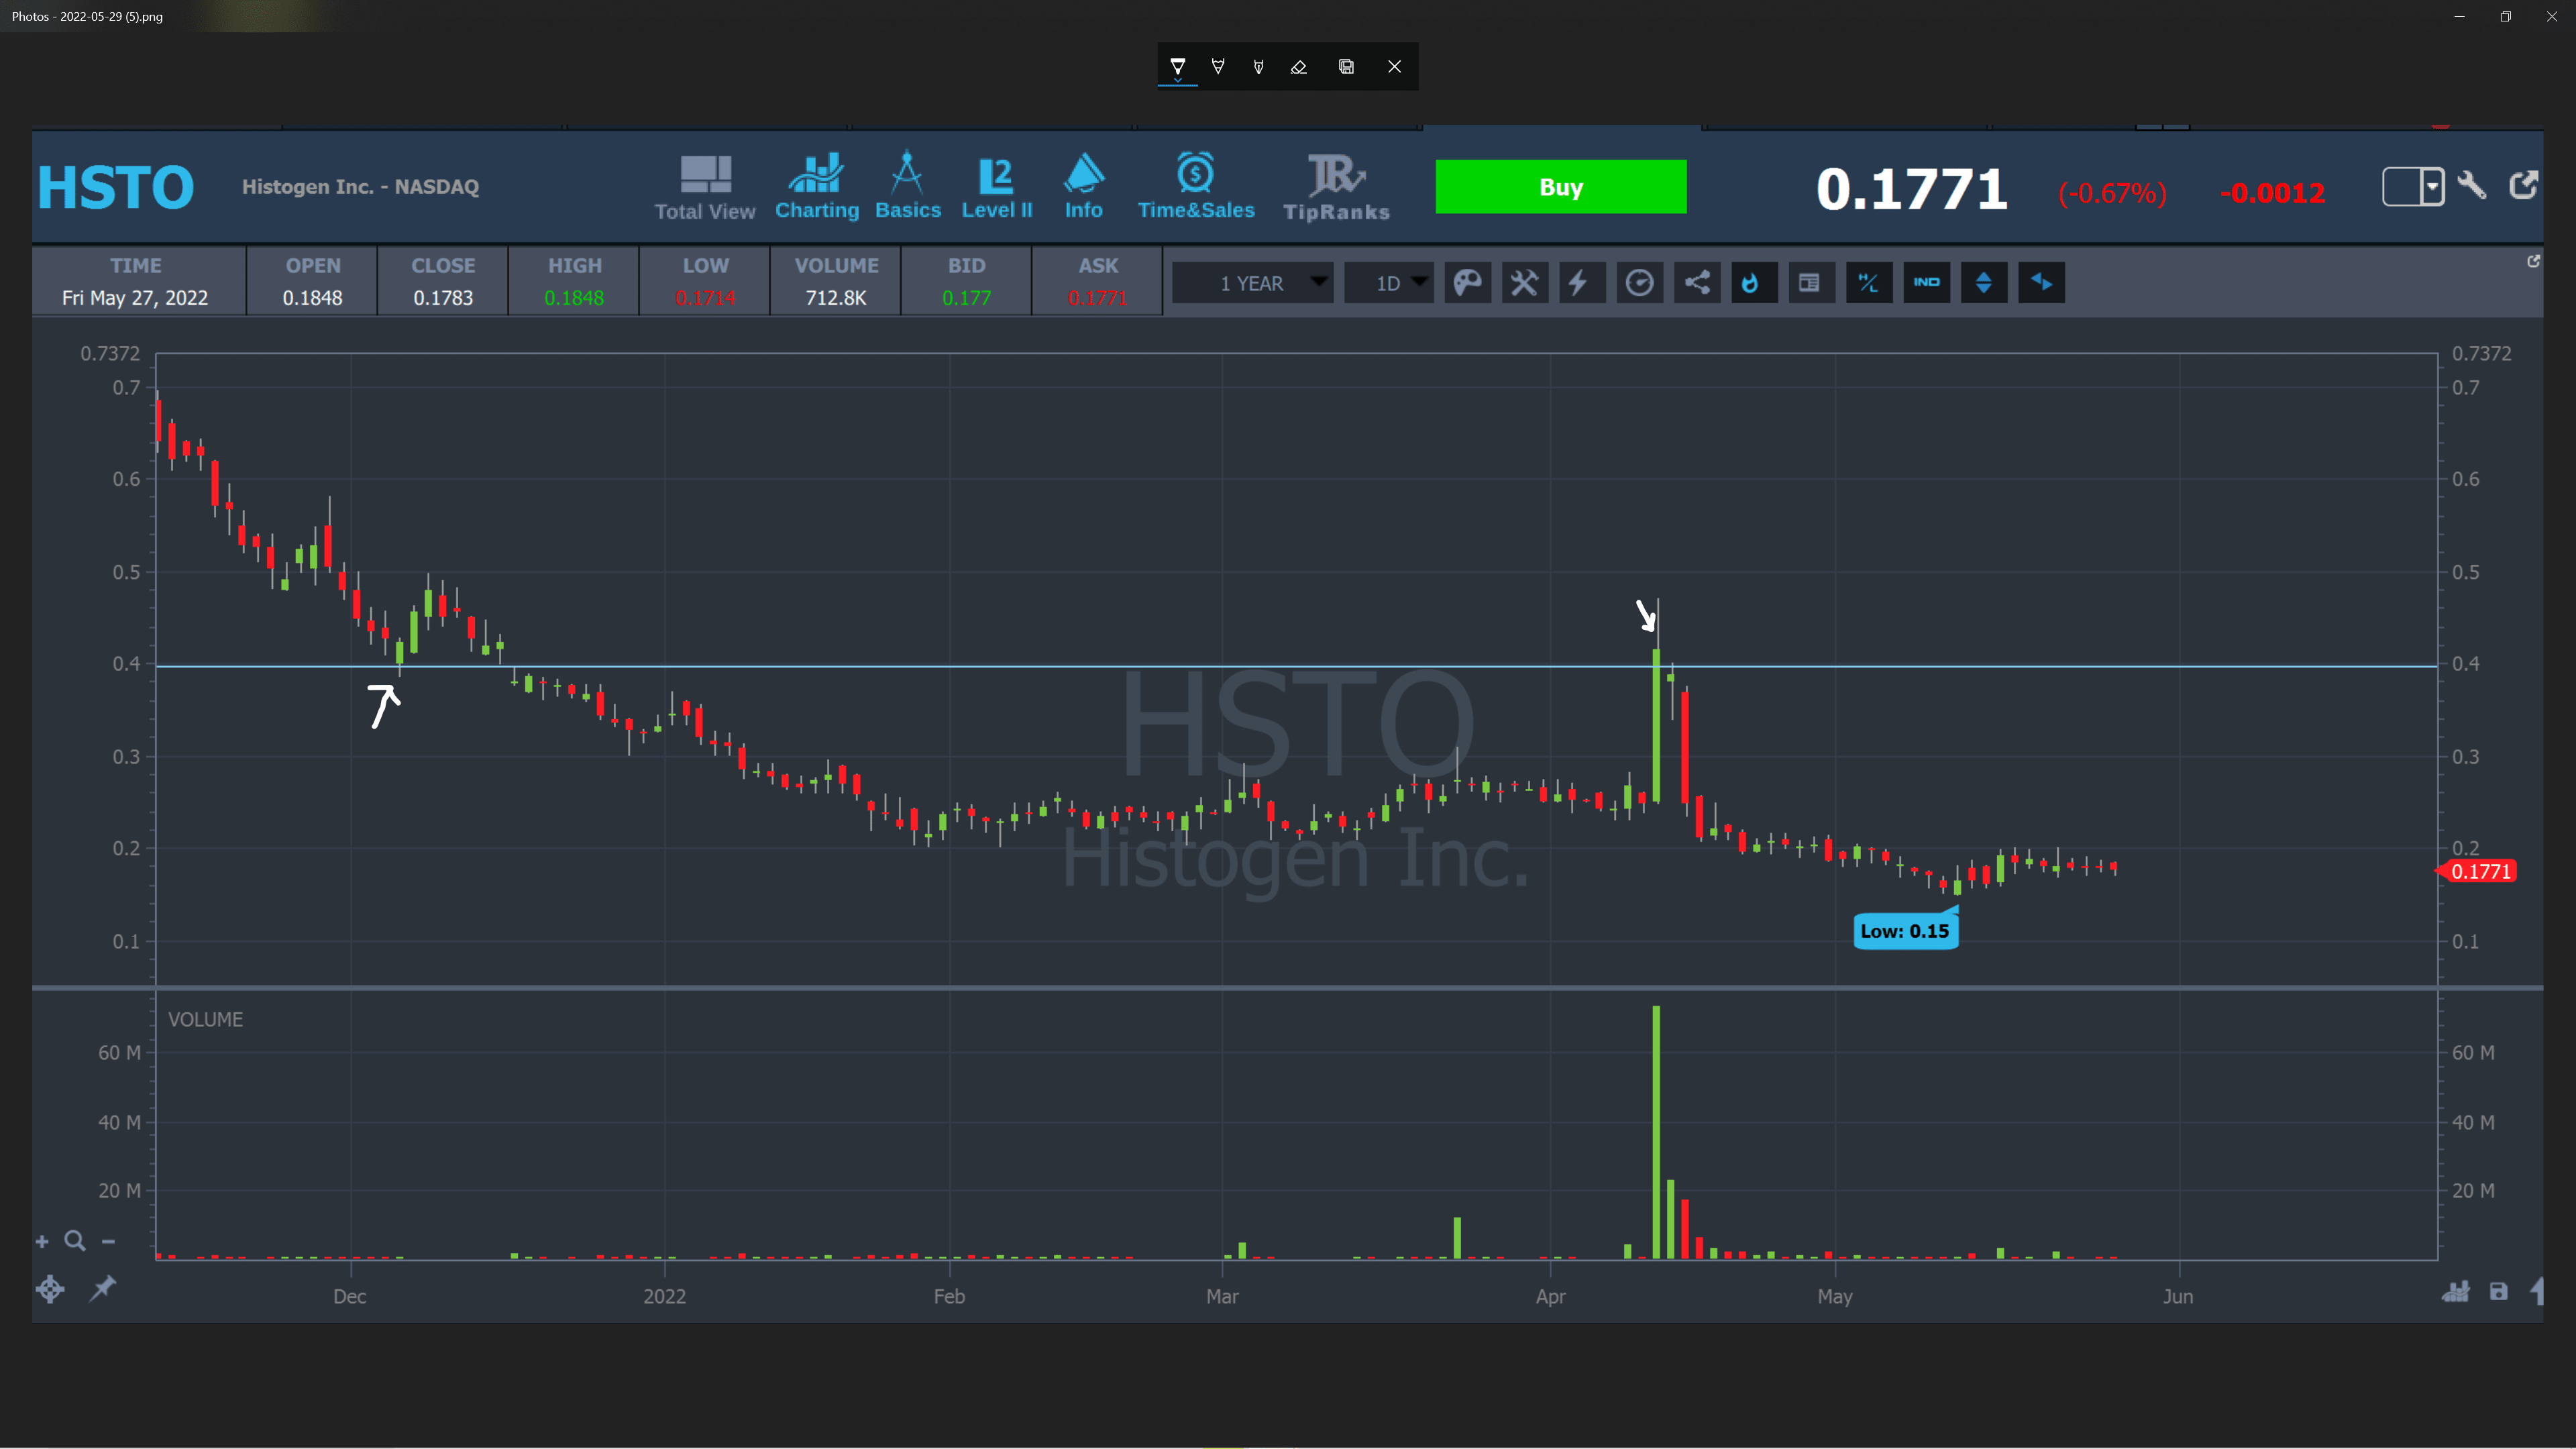Select the eraser drawing tool
The height and width of the screenshot is (1449, 2576).
[1298, 67]
